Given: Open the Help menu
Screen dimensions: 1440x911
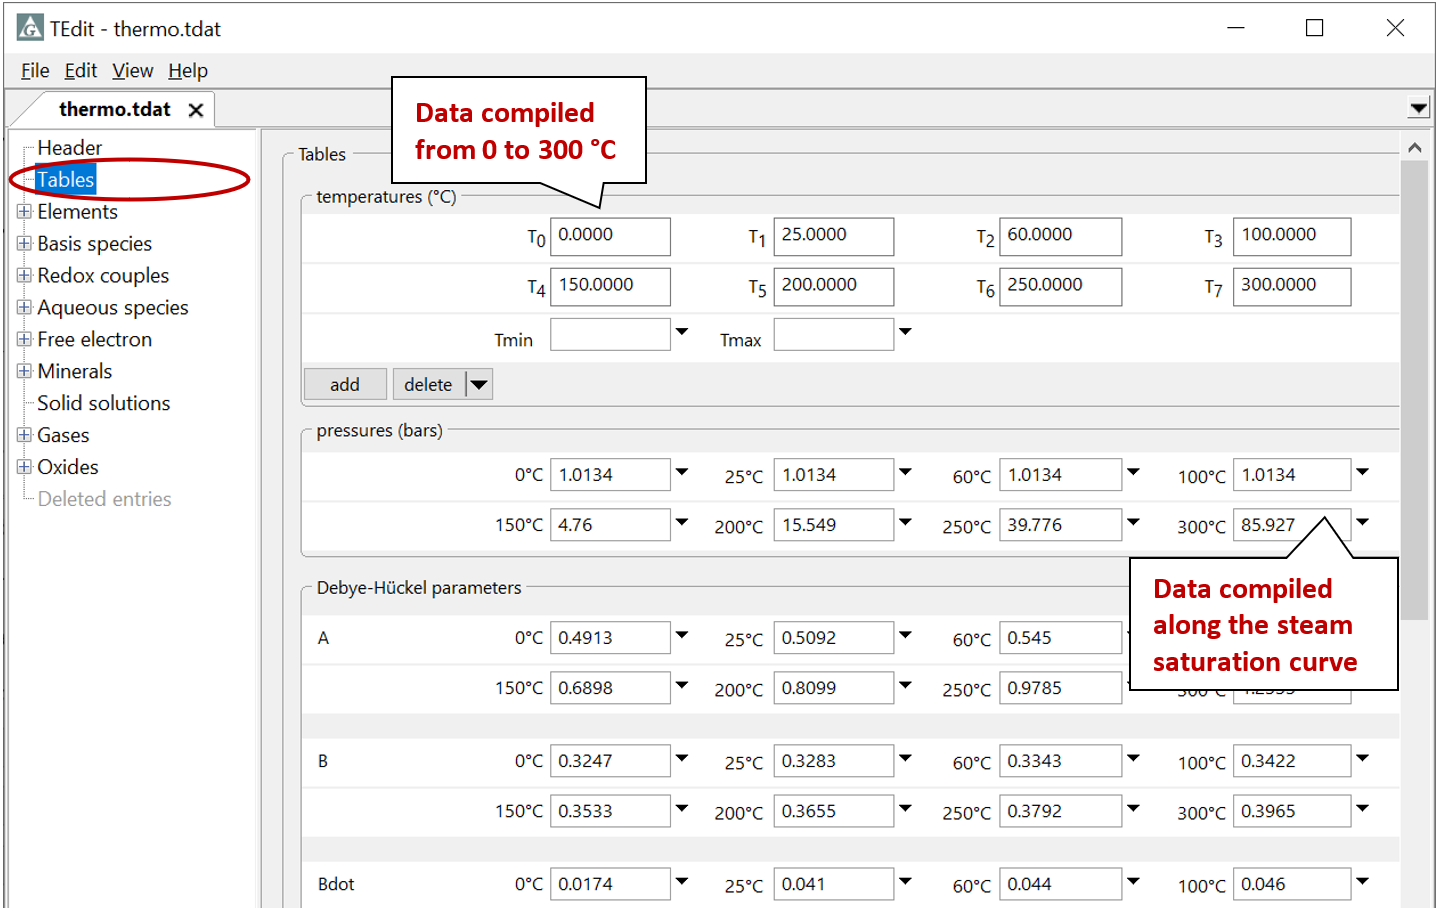Looking at the screenshot, I should click(x=188, y=71).
